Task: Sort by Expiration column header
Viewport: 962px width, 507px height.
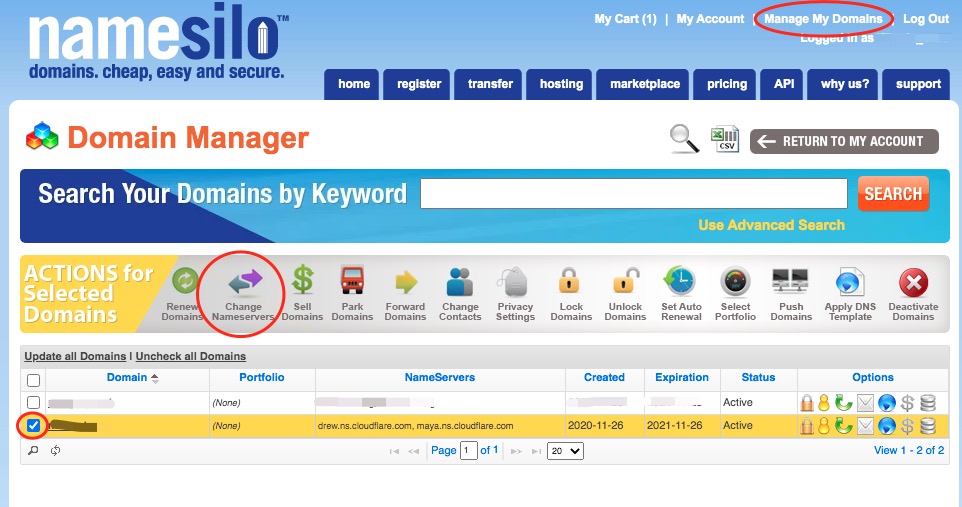Action: point(682,377)
